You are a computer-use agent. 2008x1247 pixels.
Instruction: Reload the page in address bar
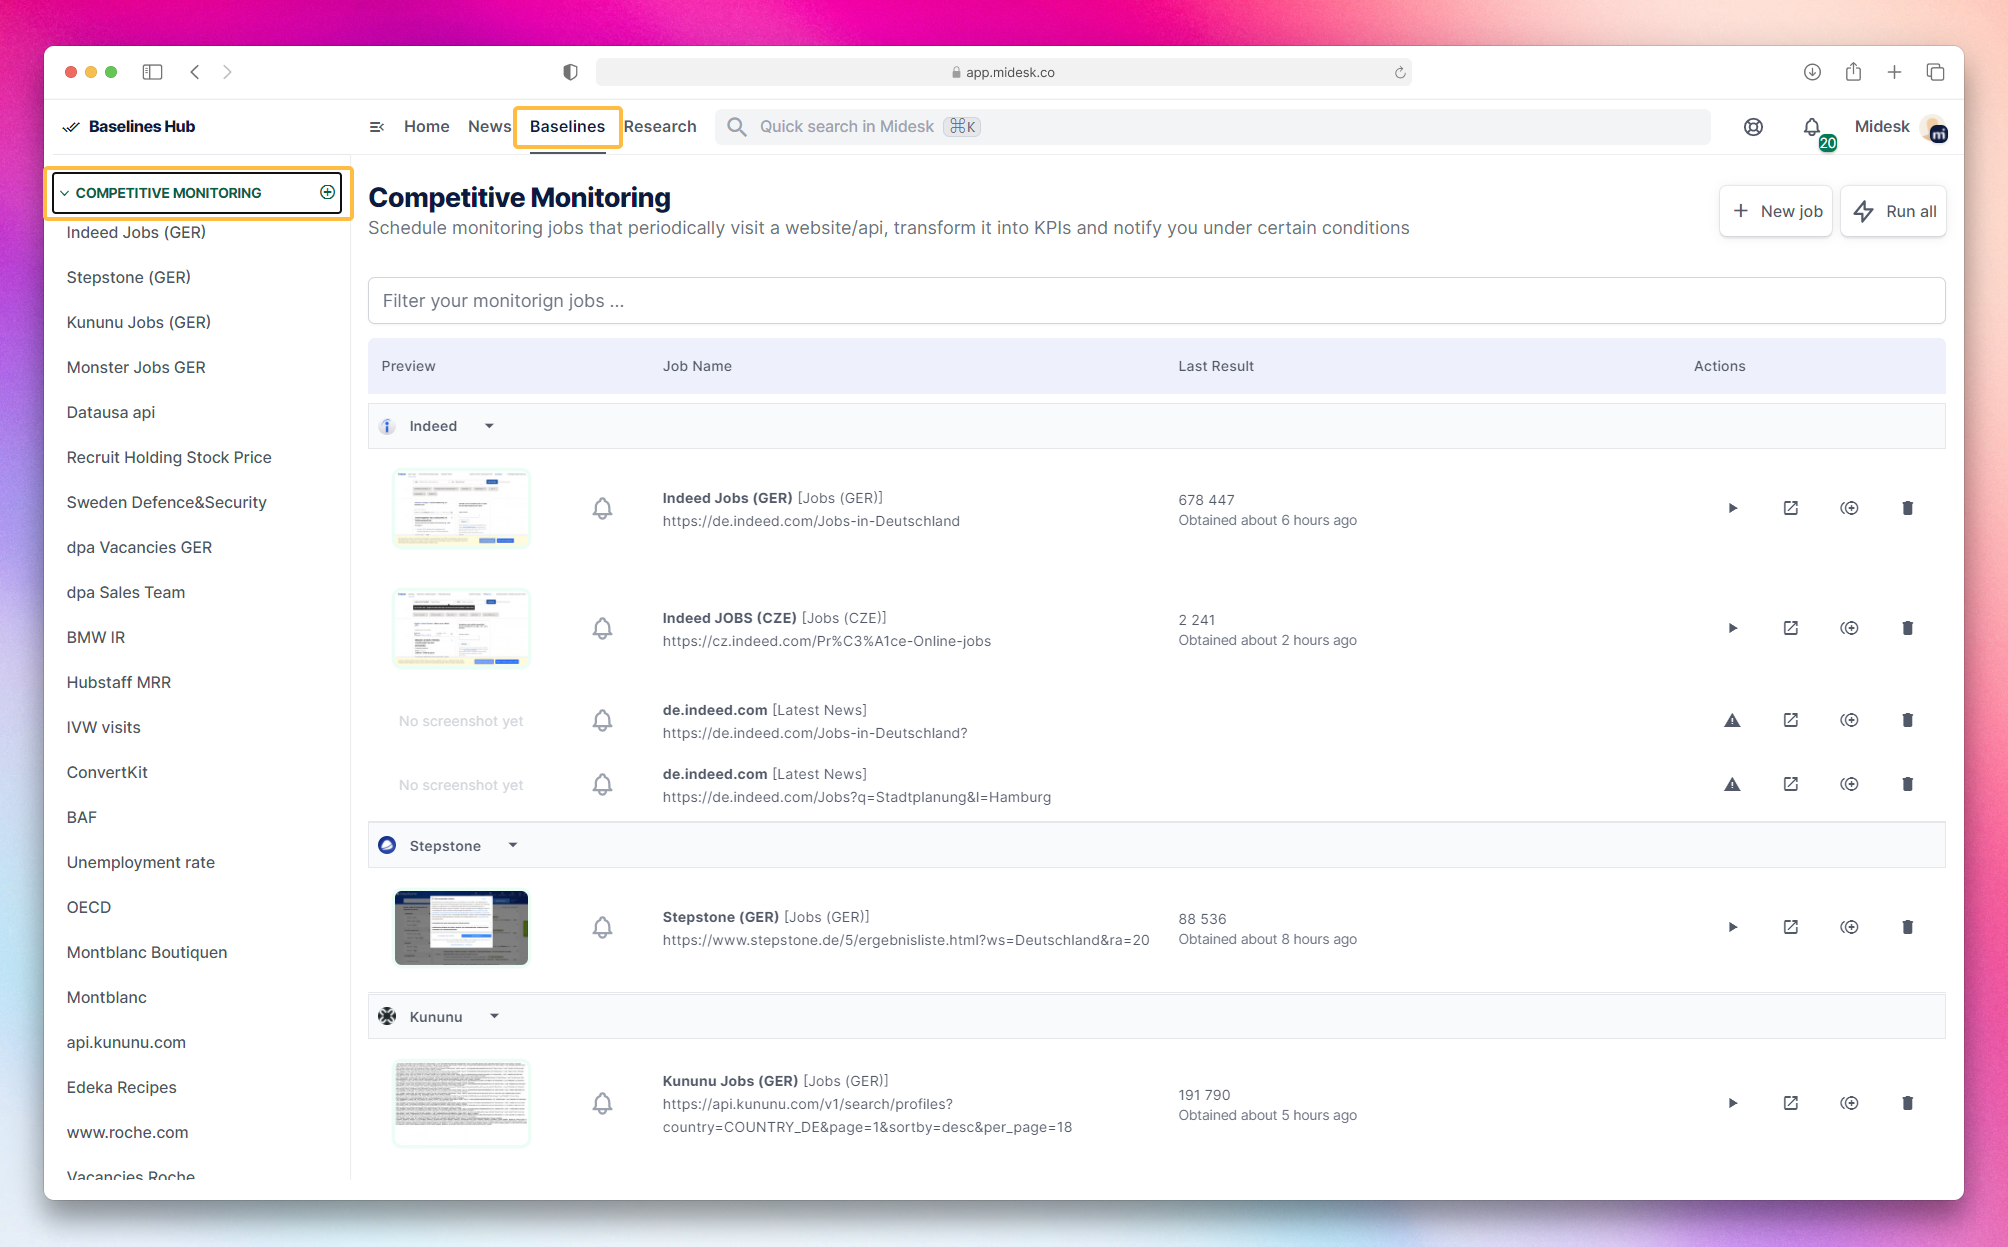(x=1400, y=72)
